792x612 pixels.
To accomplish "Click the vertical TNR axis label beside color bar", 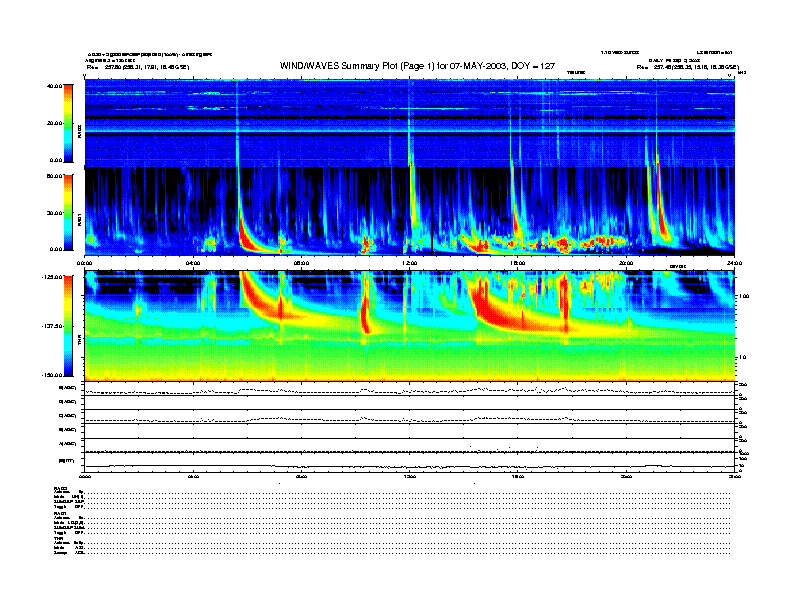I will pos(79,342).
